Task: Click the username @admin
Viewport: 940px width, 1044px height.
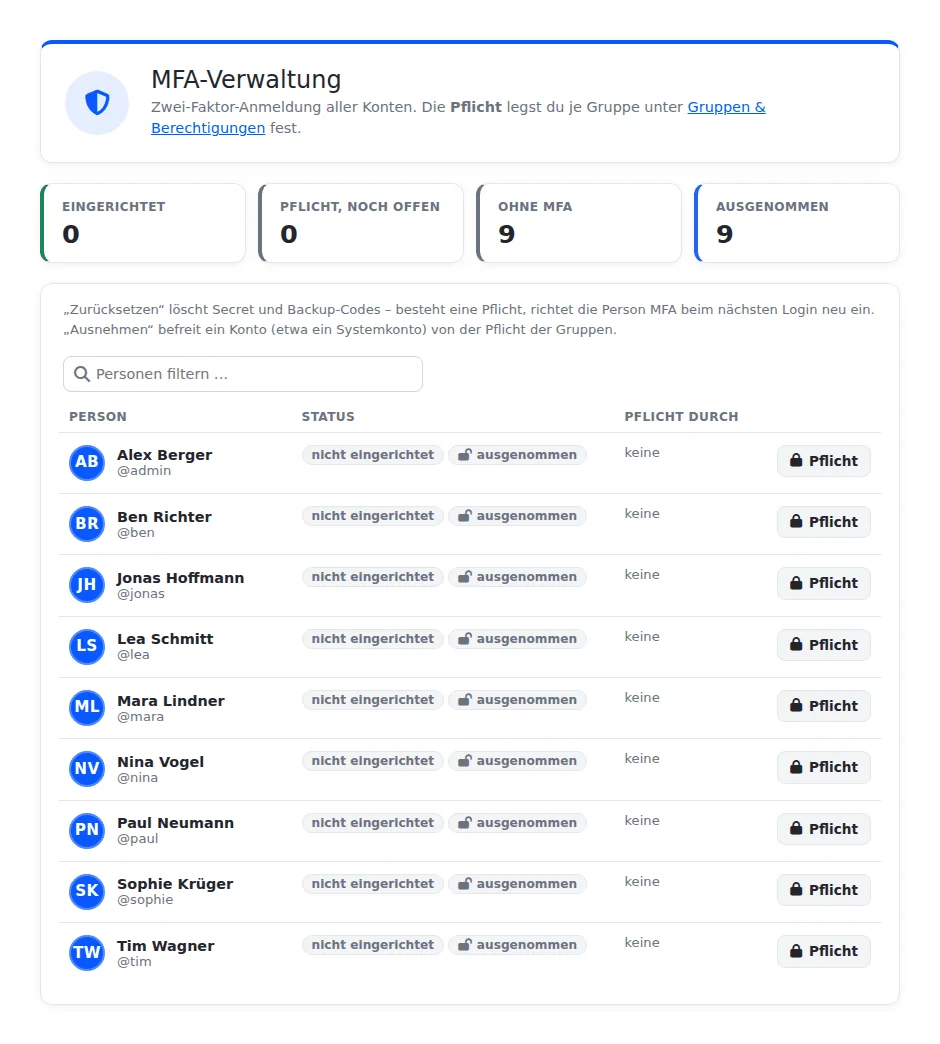Action: [x=144, y=471]
